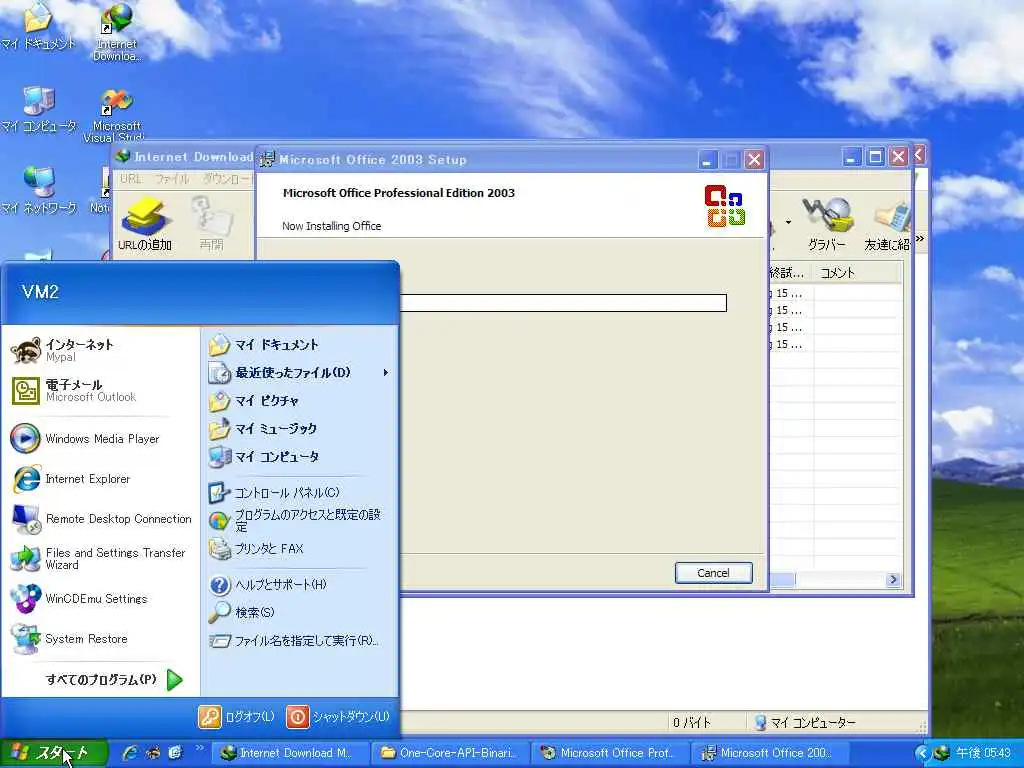The height and width of the screenshot is (768, 1024).
Task: Start Files and Settings Transfer Wizard
Action: coord(98,558)
